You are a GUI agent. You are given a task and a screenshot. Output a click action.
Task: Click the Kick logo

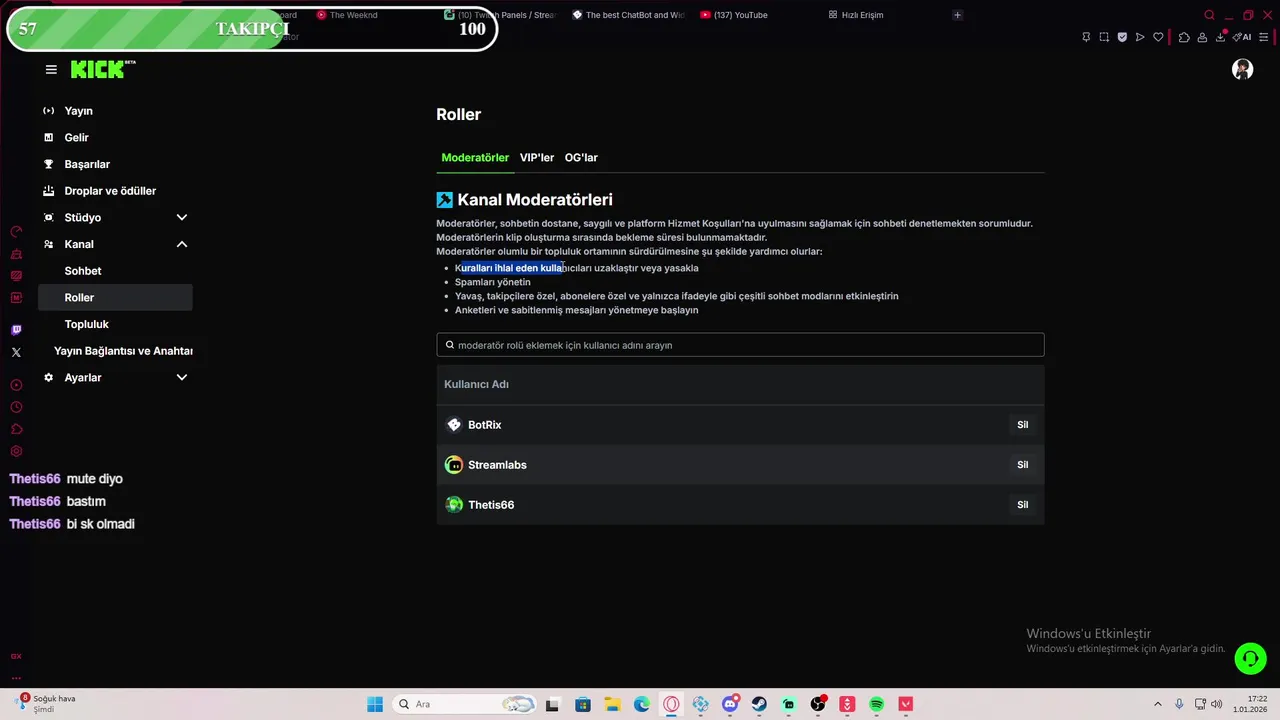tap(103, 69)
